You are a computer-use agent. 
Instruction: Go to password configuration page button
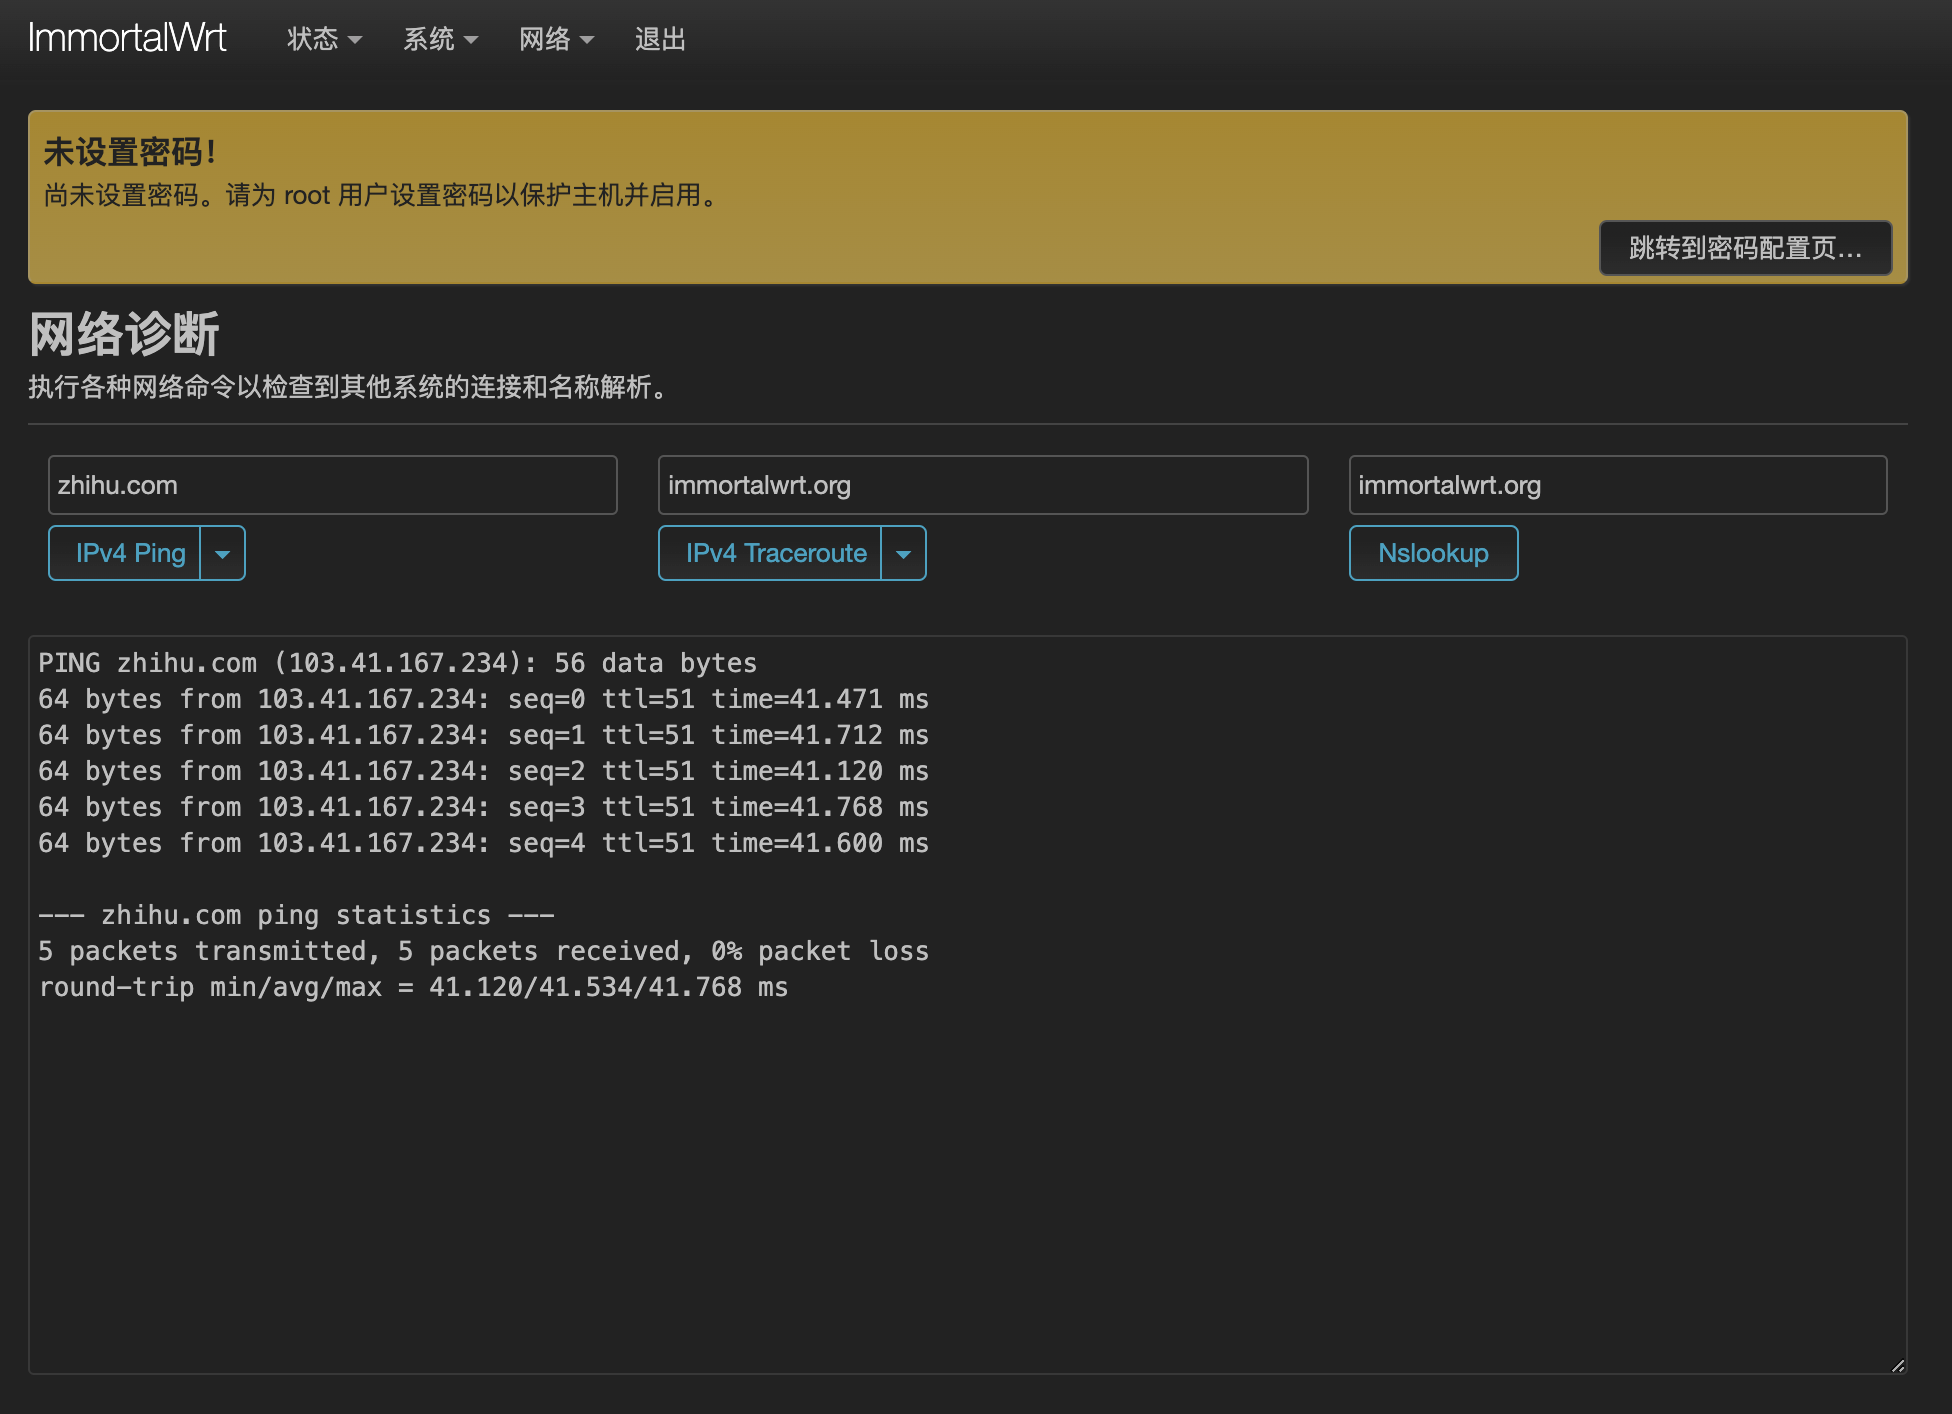pyautogui.click(x=1745, y=248)
